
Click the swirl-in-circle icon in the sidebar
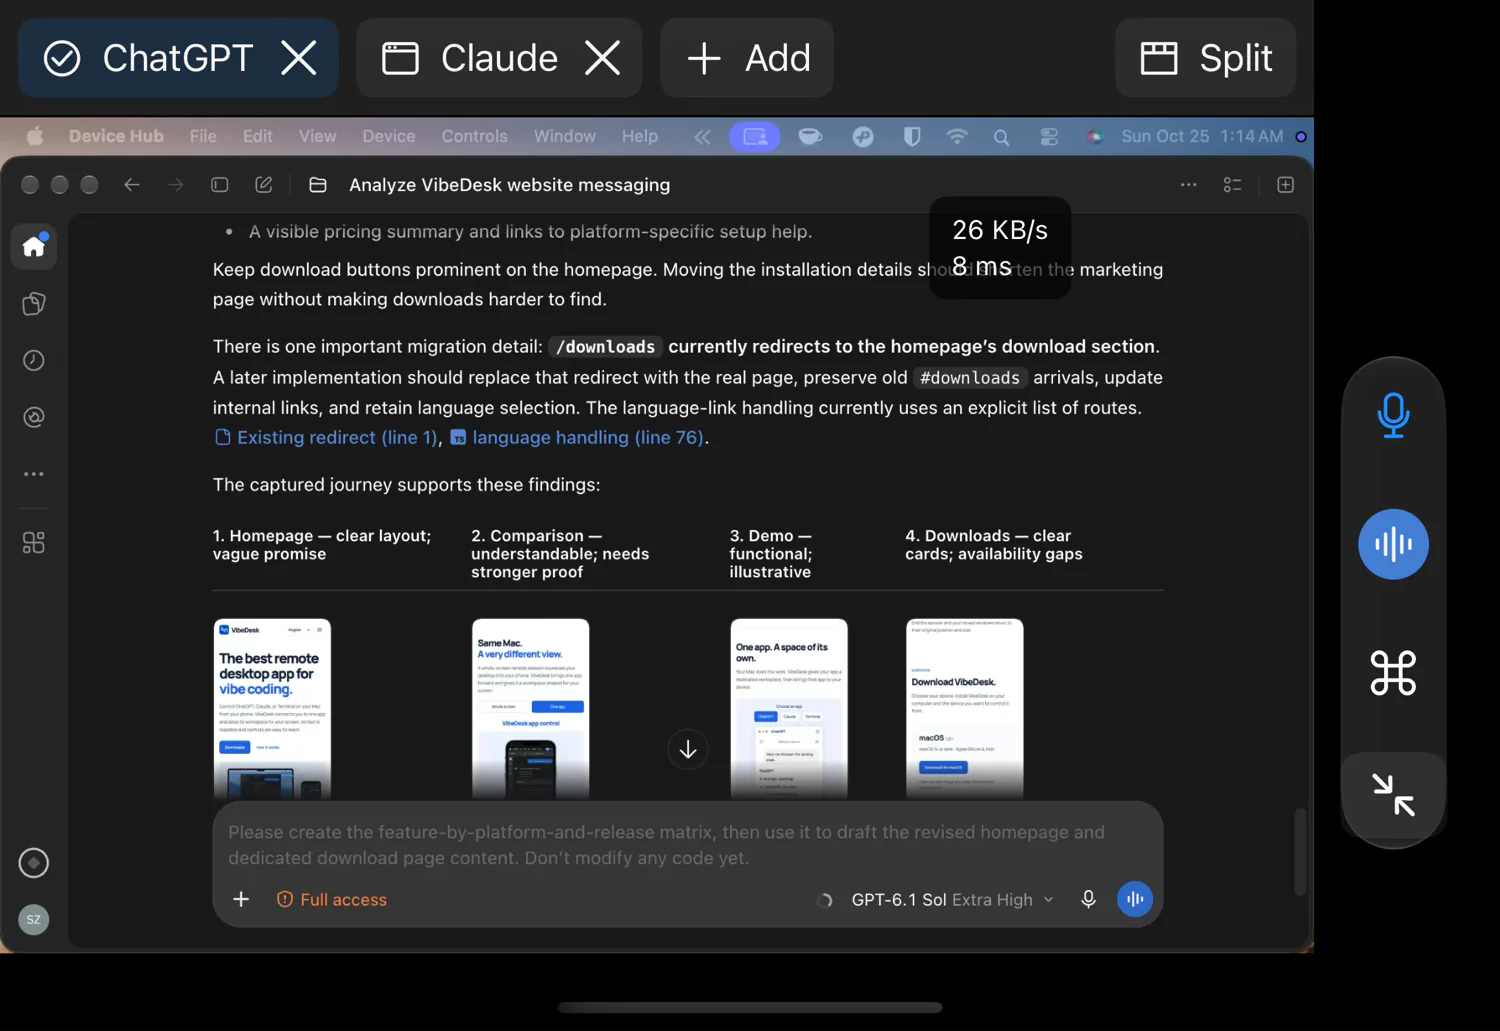click(x=34, y=417)
